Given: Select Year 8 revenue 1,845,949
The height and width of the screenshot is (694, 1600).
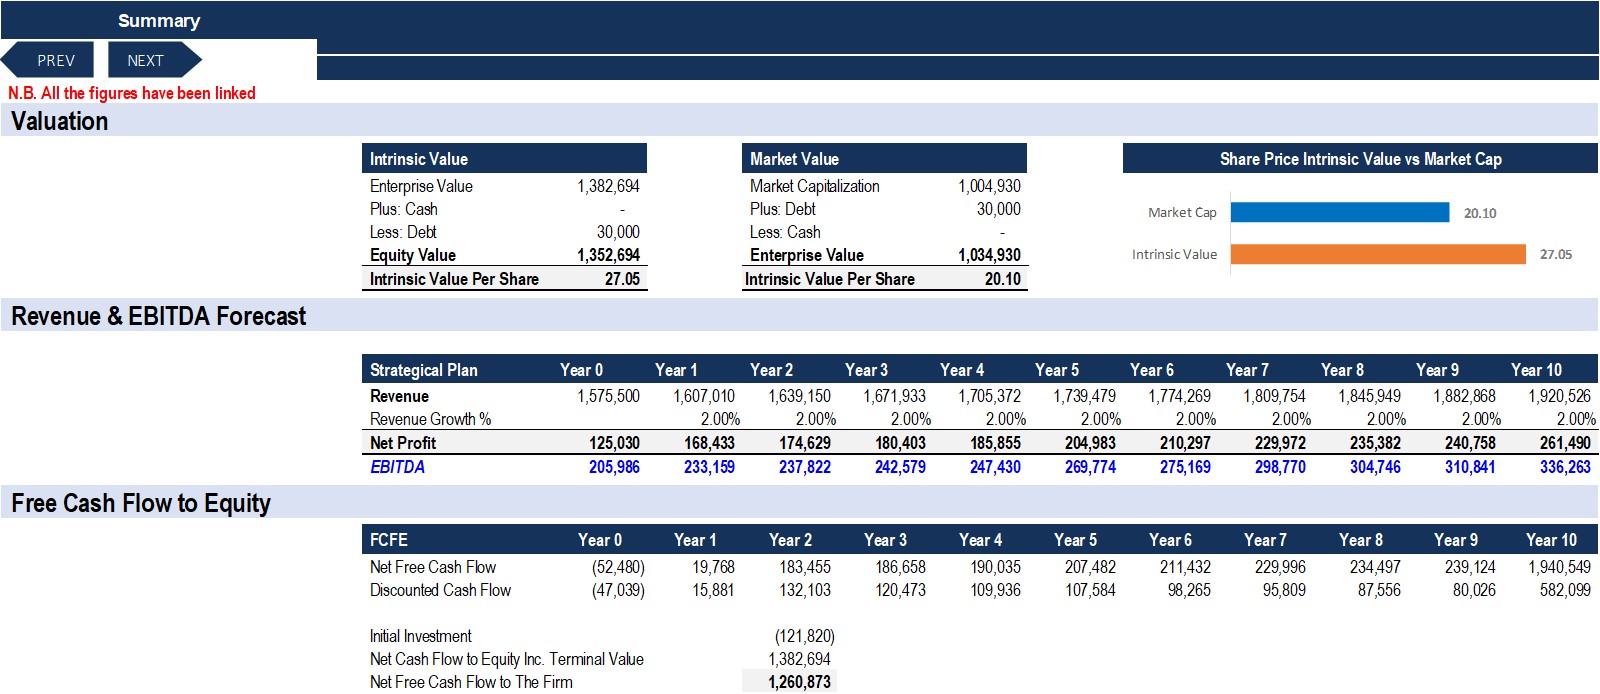Looking at the screenshot, I should [x=1369, y=396].
